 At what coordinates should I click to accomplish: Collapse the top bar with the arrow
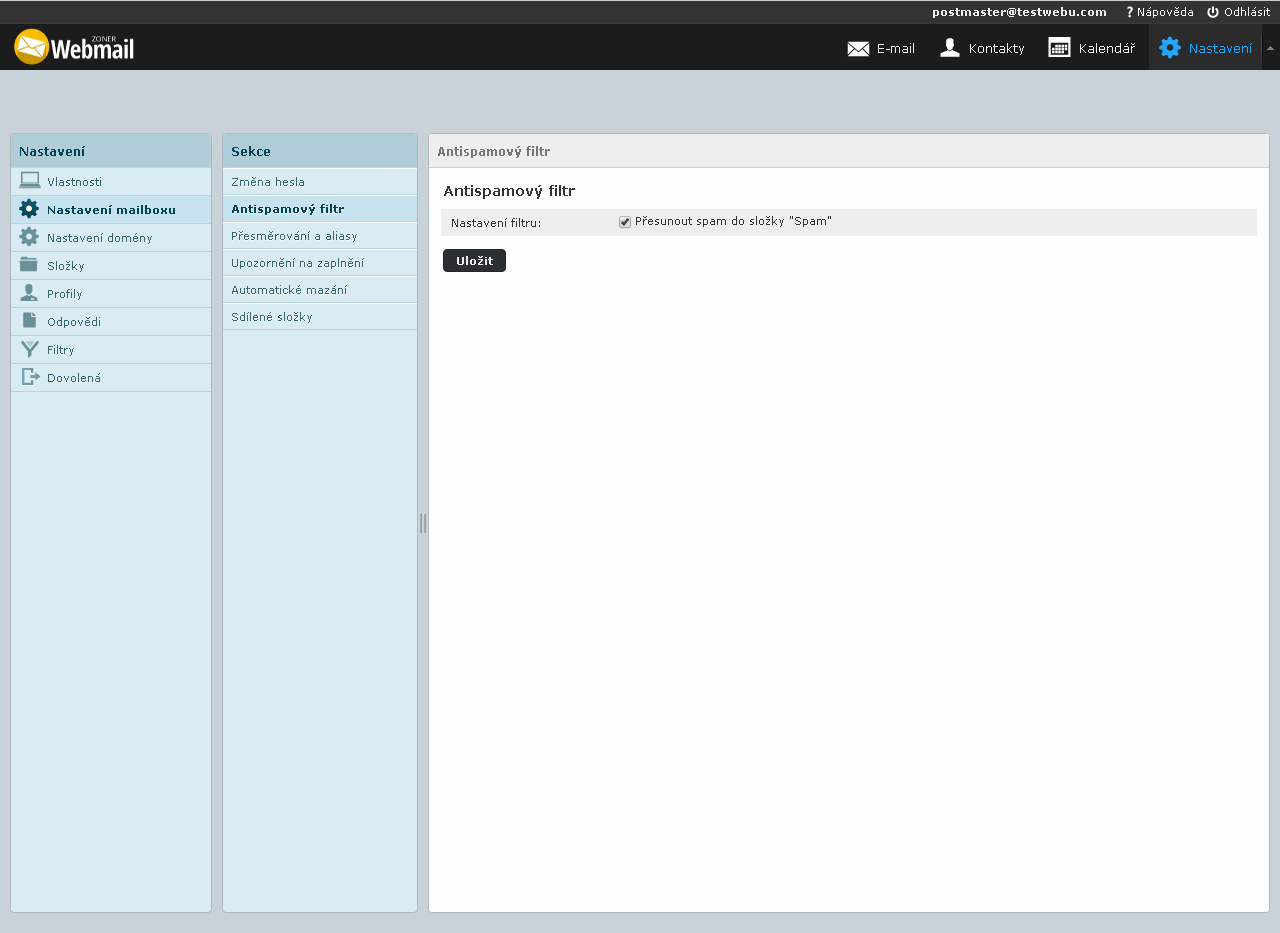tap(1270, 48)
